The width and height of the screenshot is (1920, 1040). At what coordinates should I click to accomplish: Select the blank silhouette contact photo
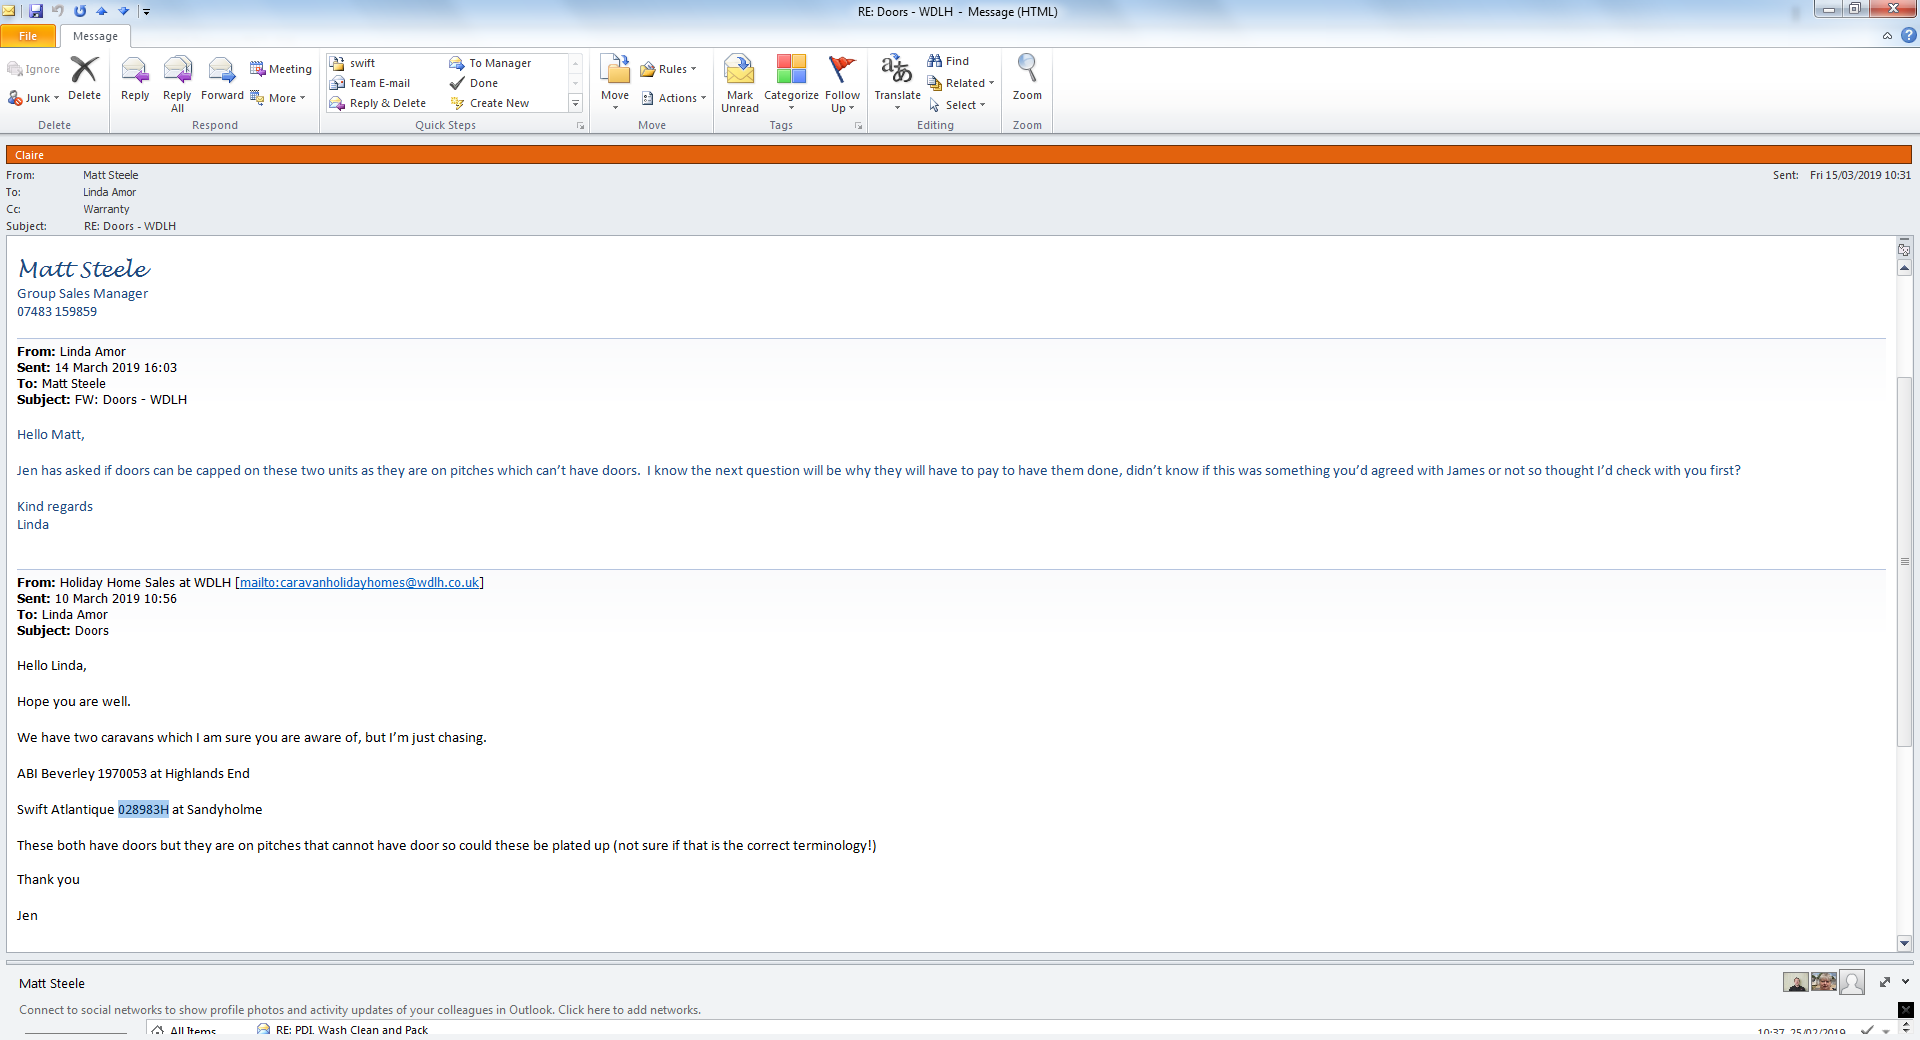click(1852, 982)
